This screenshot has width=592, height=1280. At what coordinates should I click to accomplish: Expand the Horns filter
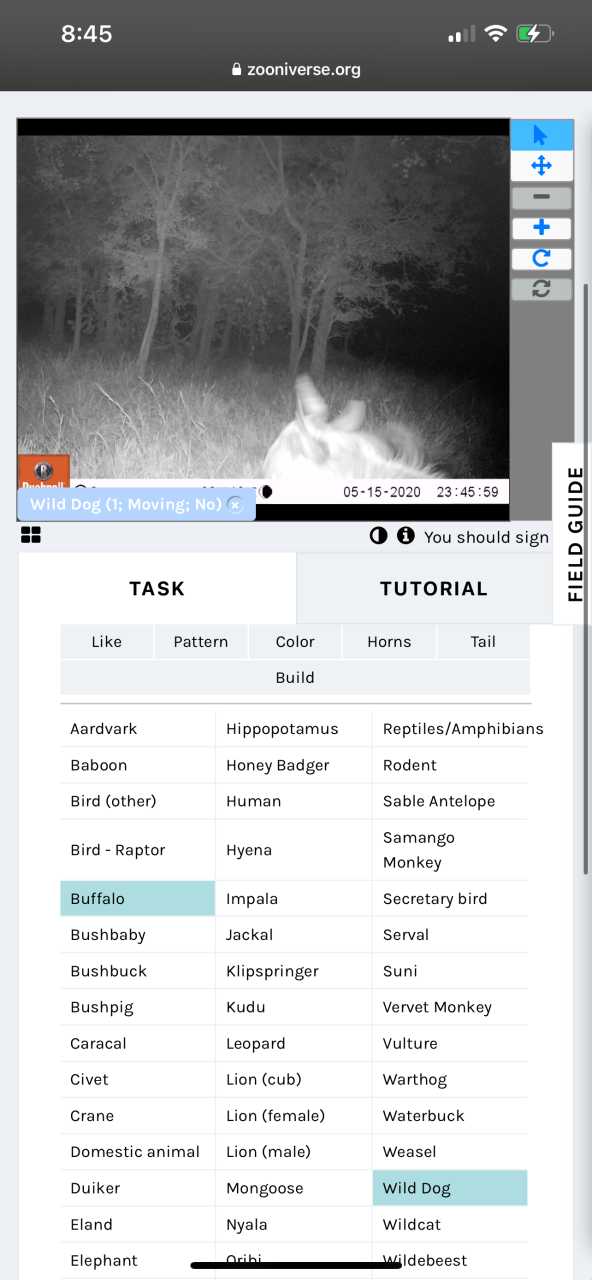click(389, 642)
